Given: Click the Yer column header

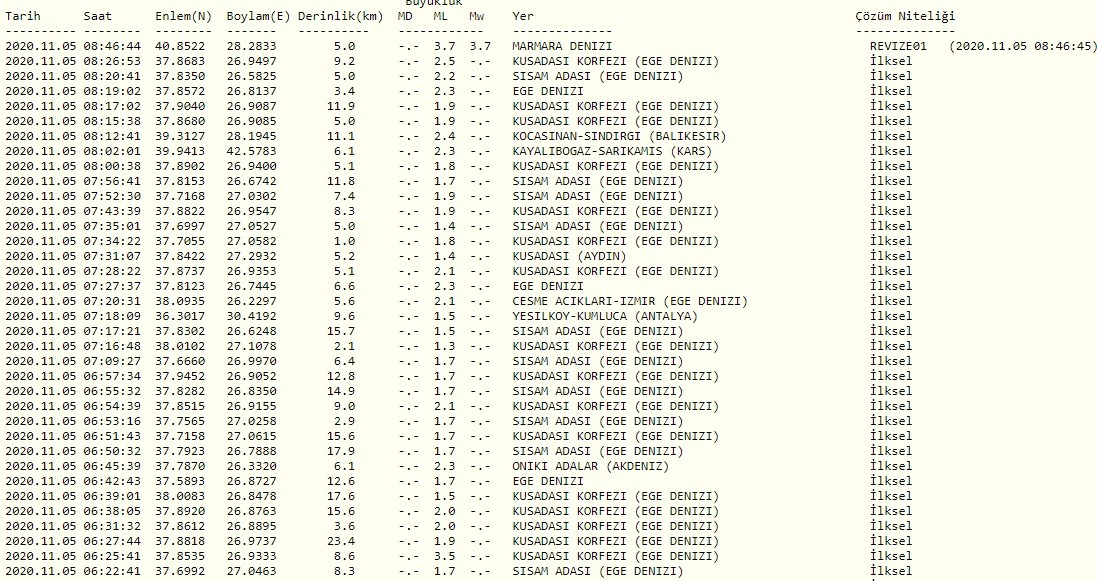Looking at the screenshot, I should point(522,17).
